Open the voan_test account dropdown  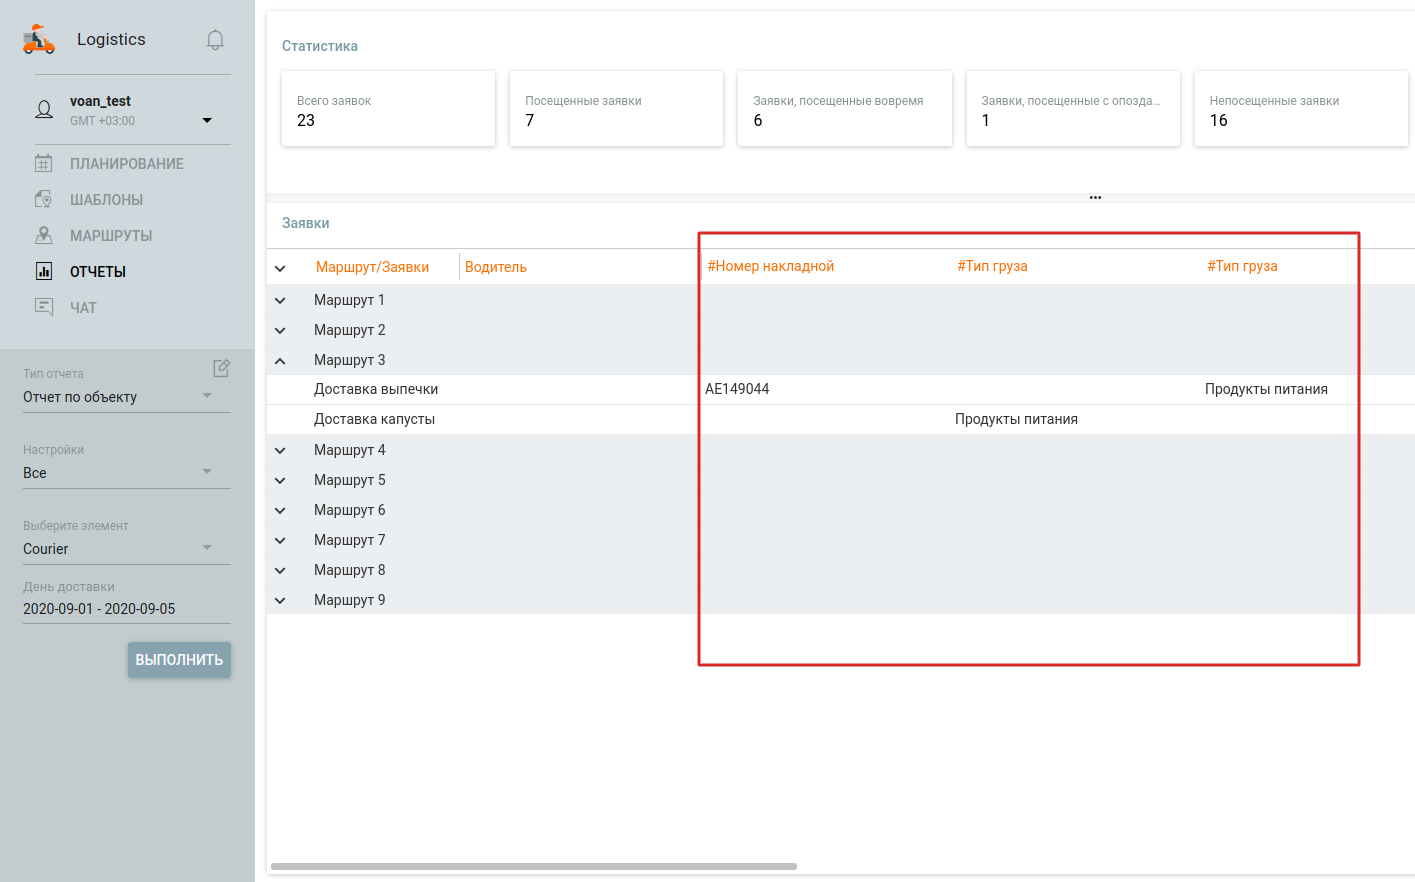coord(207,120)
